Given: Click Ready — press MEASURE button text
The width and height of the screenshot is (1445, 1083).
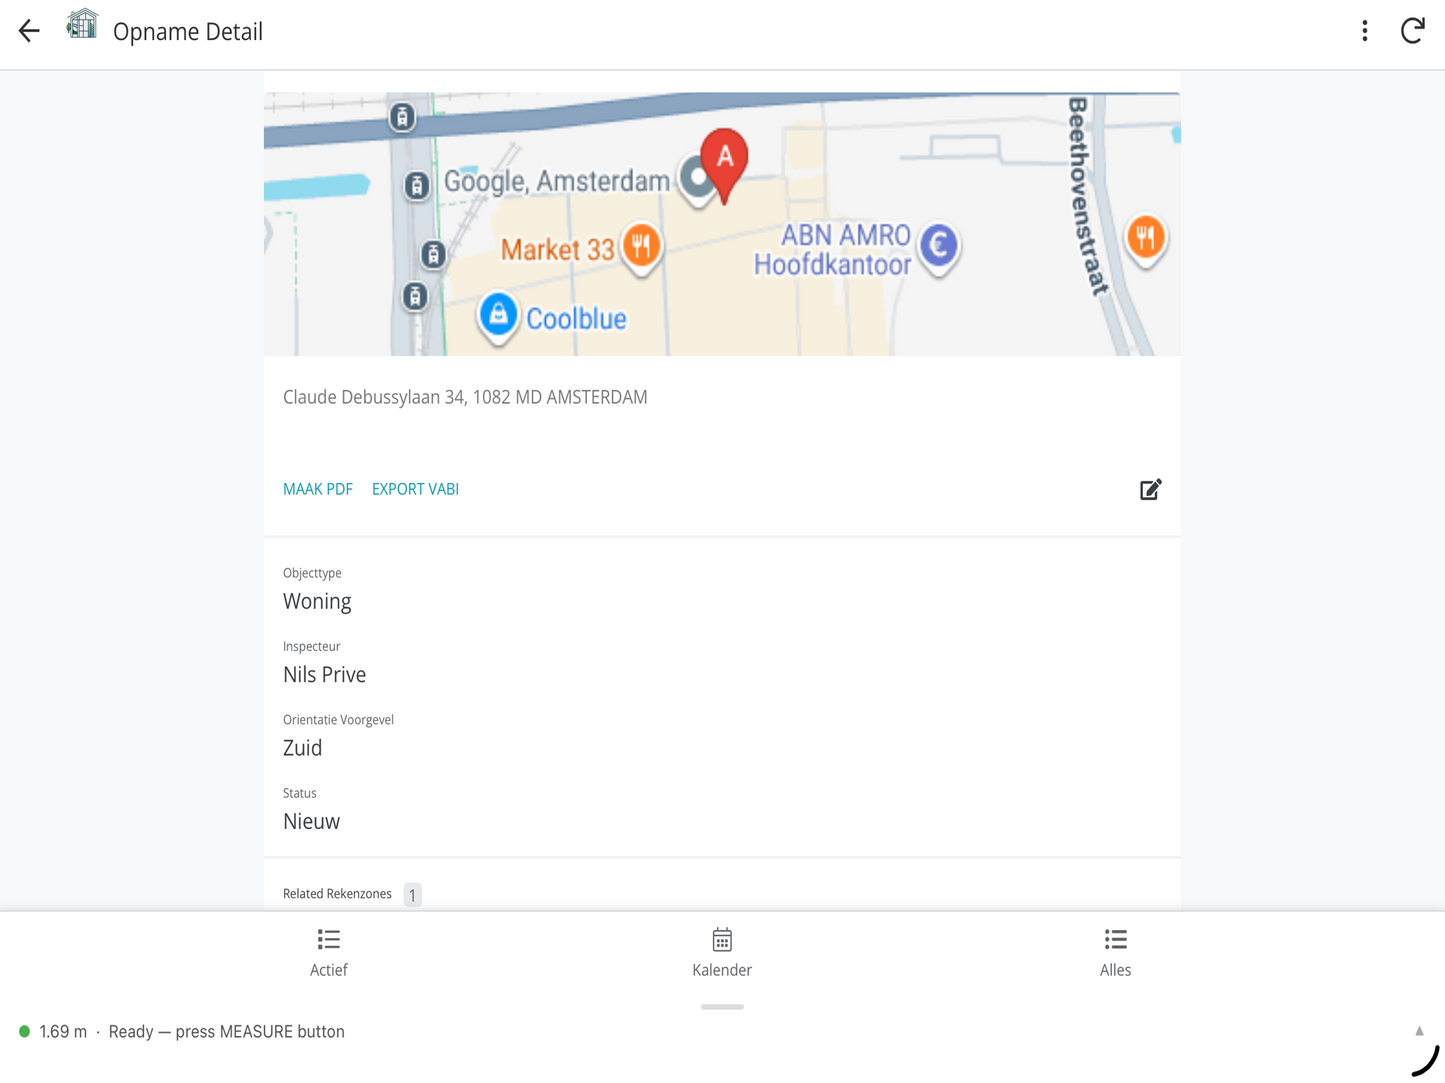Looking at the screenshot, I should click(226, 1031).
